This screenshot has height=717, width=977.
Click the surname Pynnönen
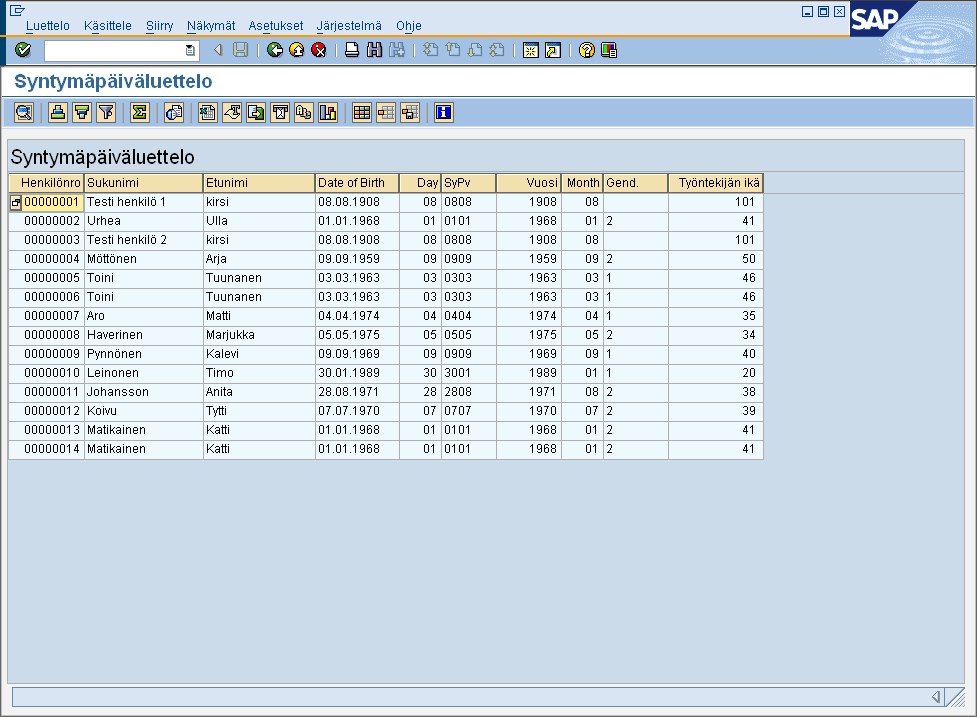point(114,354)
